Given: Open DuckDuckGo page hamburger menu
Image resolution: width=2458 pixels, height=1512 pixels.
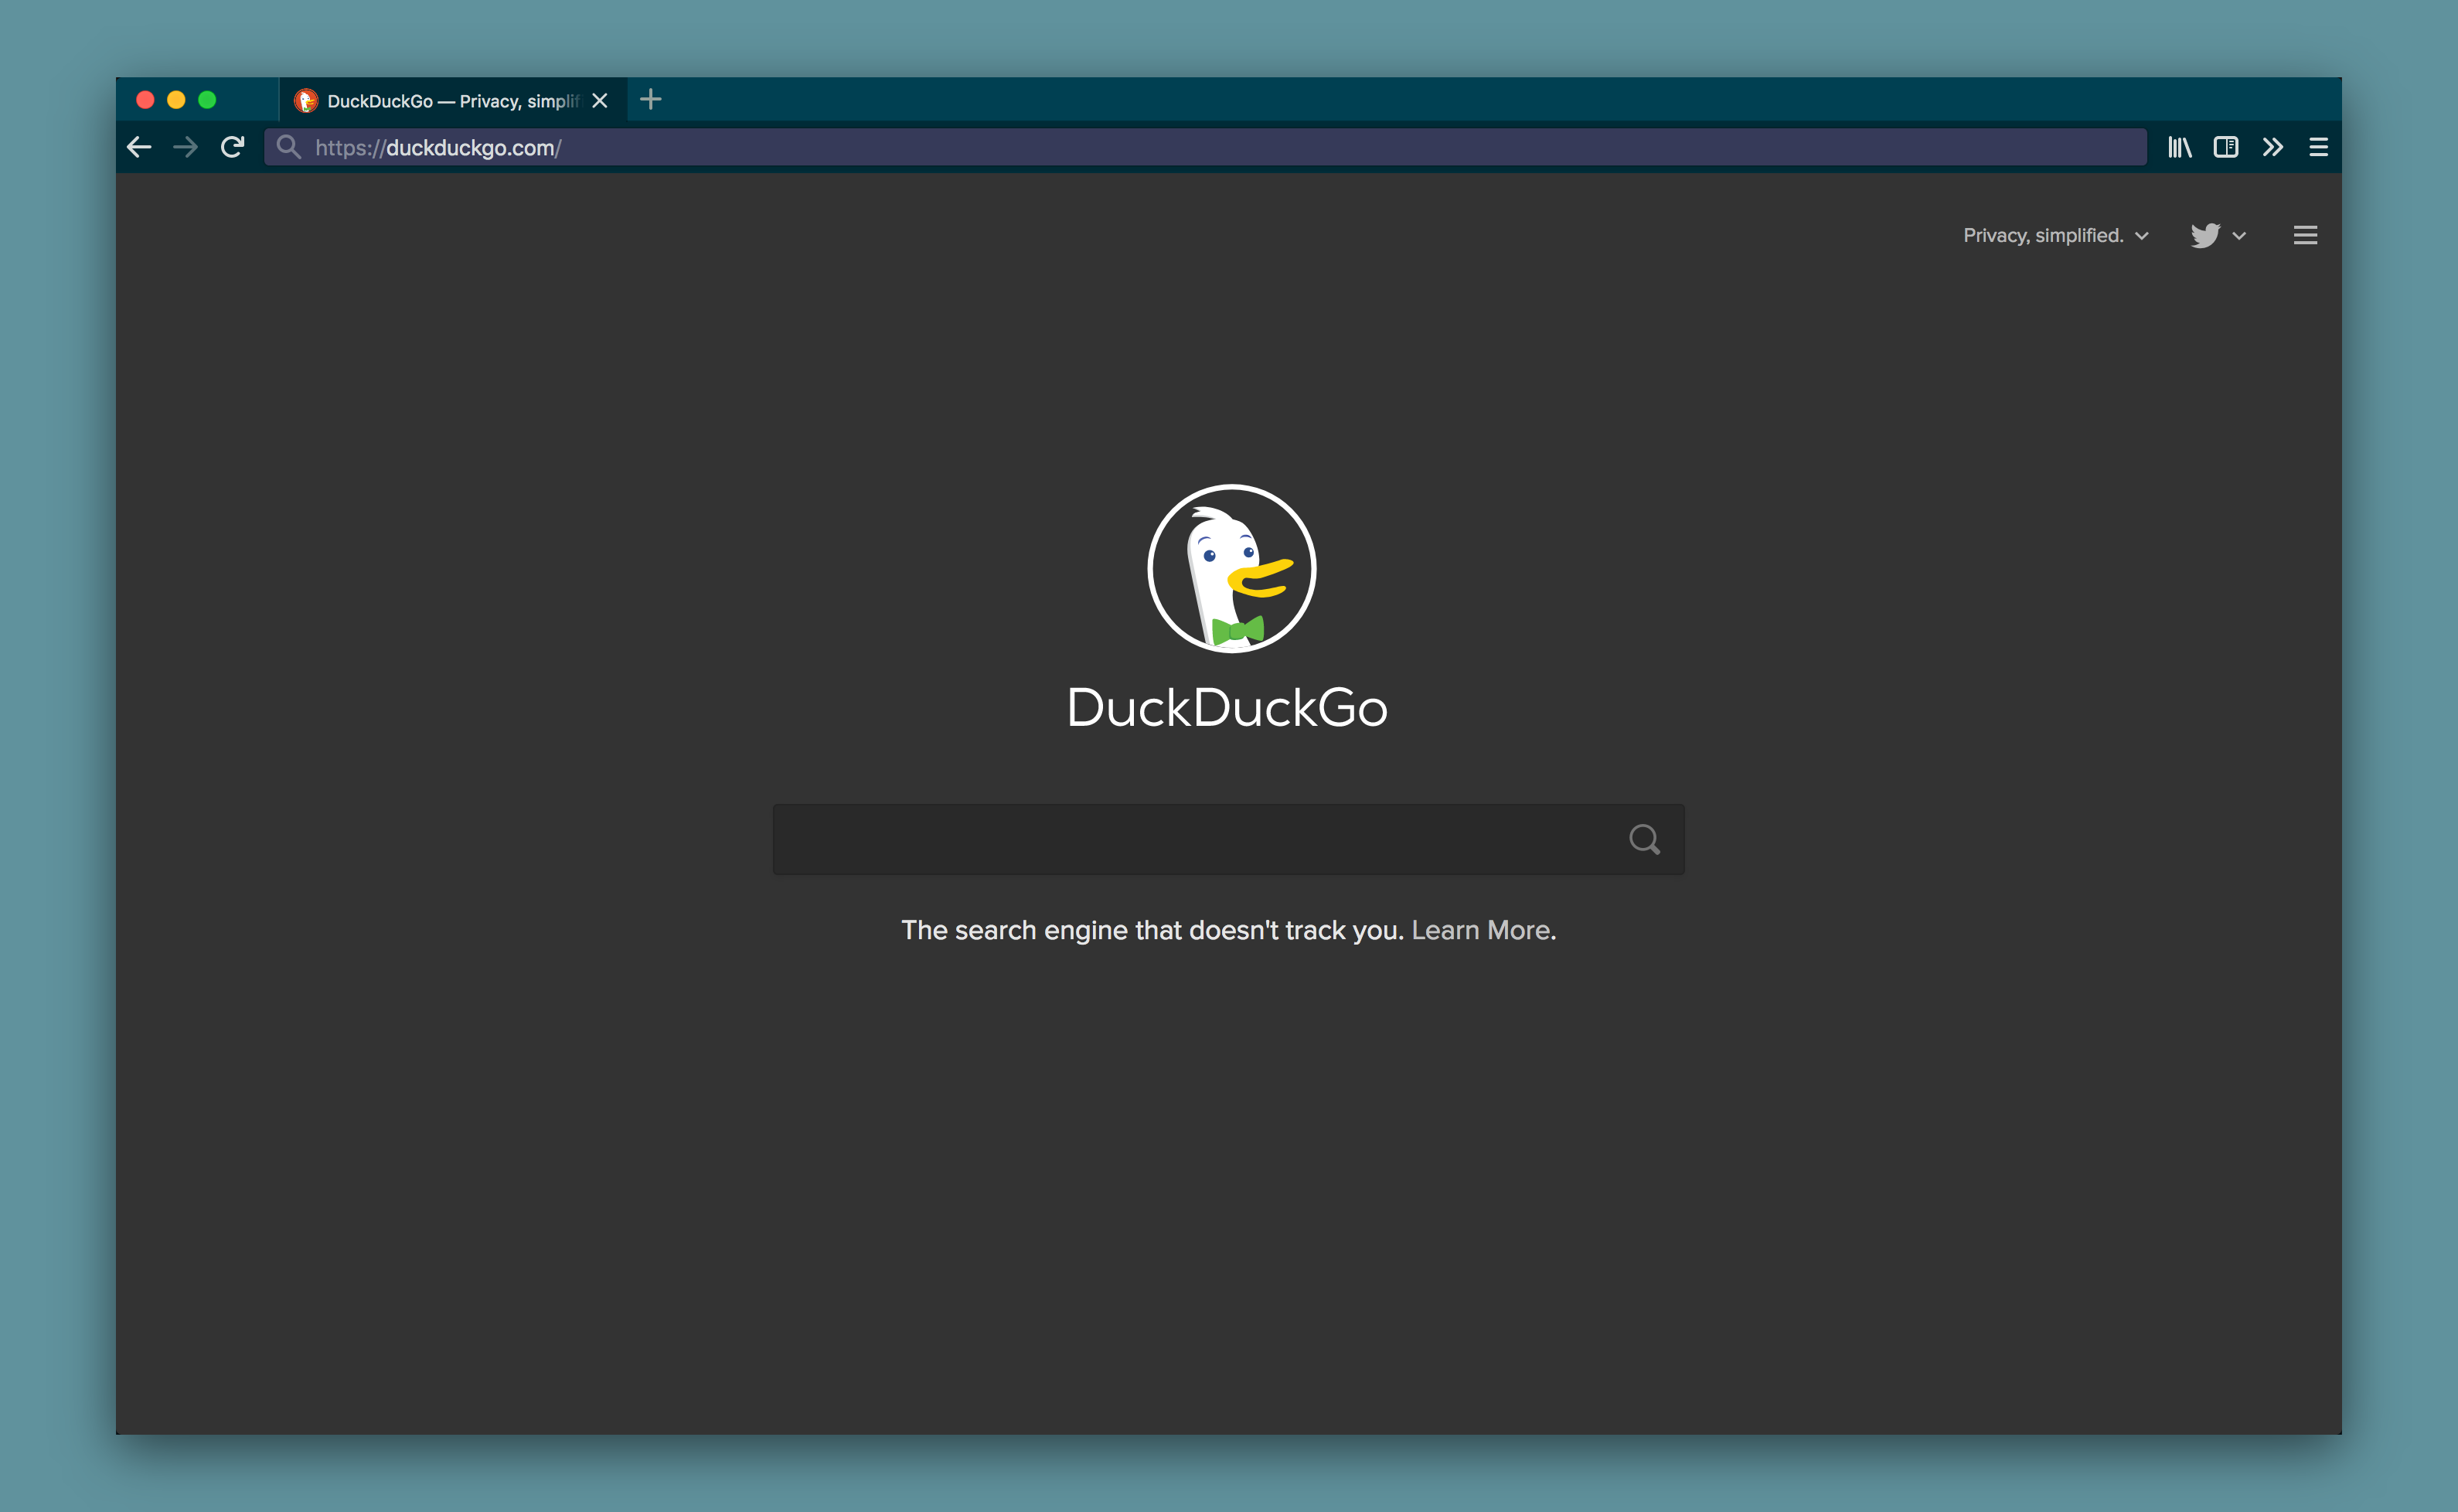Looking at the screenshot, I should coord(2305,235).
